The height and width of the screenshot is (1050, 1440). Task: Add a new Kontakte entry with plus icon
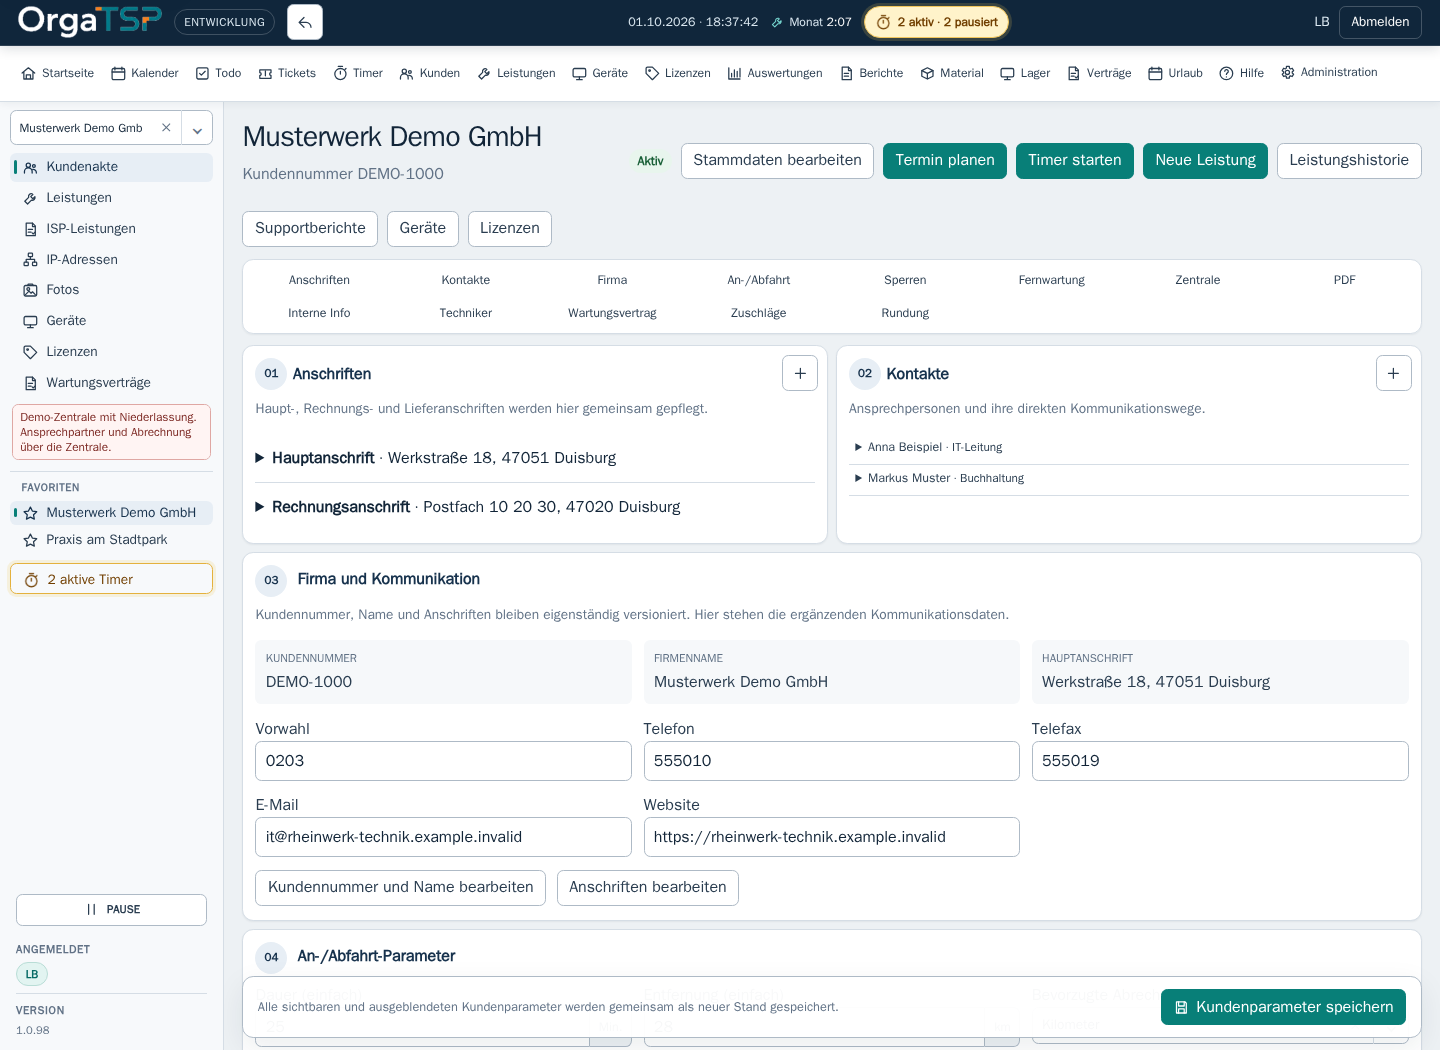(1394, 373)
